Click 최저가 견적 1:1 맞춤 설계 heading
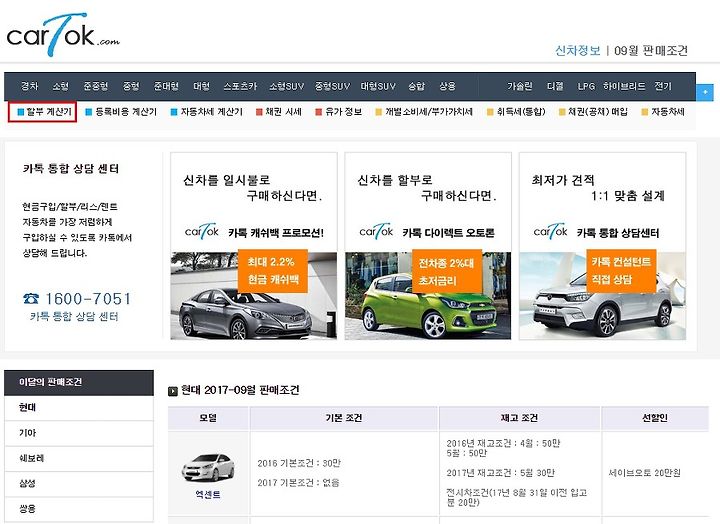720x524 pixels. point(598,188)
